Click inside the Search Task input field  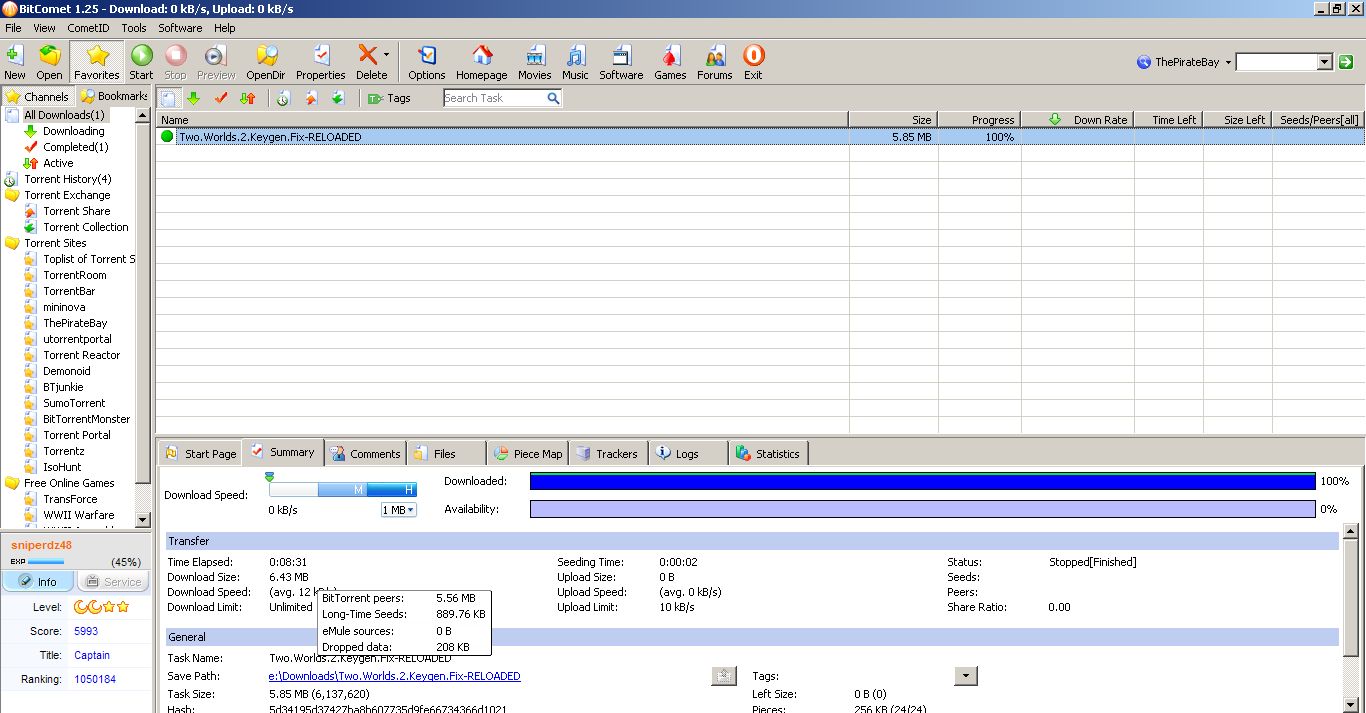[x=494, y=98]
